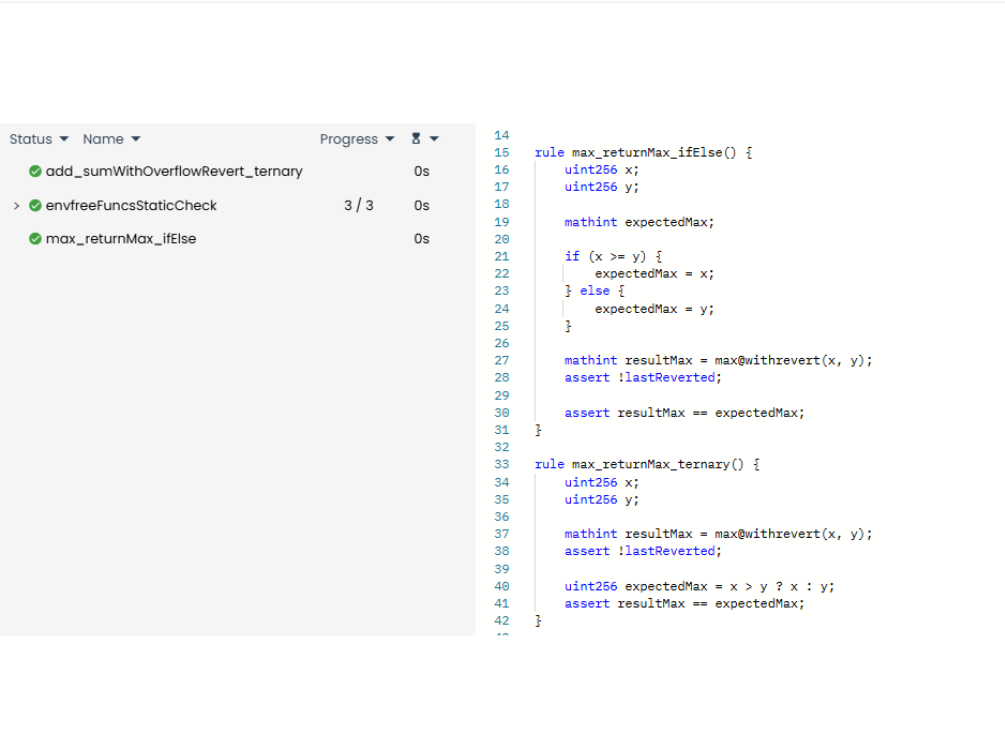Click assert !lastReverted on line 28
The height and width of the screenshot is (755, 1005).
pyautogui.click(x=642, y=377)
